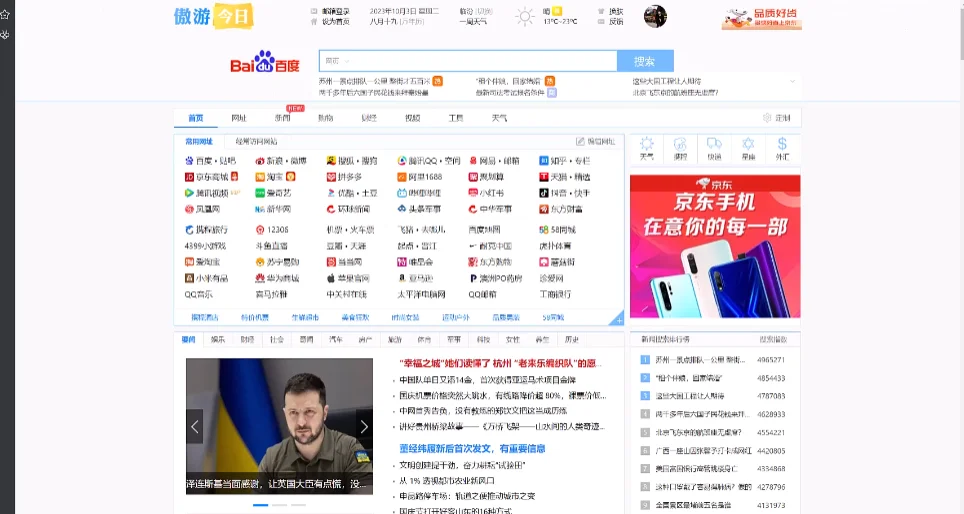The height and width of the screenshot is (514, 964).
Task: Open headline "幸福之城"她们读懂了 杭州
Action: [x=500, y=363]
